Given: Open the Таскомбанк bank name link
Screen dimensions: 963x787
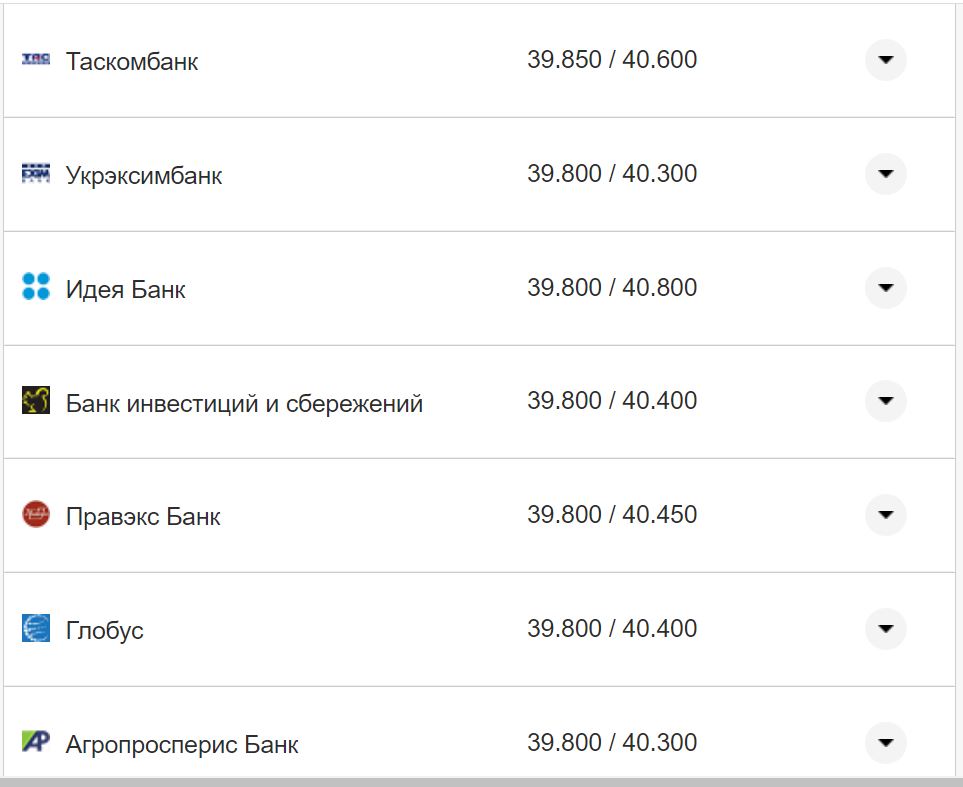Looking at the screenshot, I should pos(132,62).
